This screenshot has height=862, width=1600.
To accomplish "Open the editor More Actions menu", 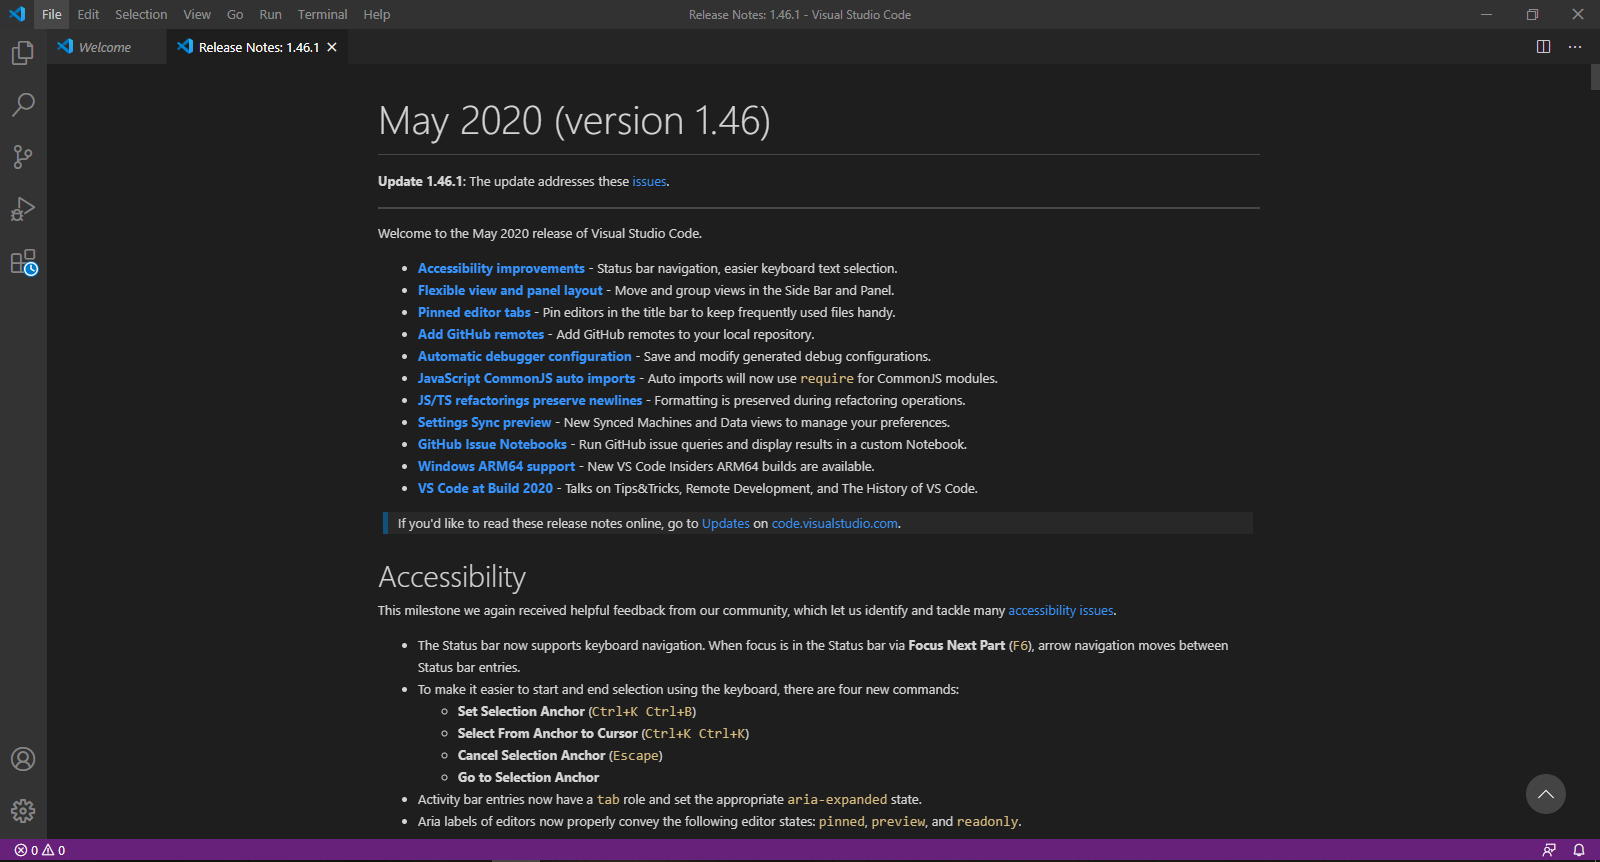I will coord(1575,47).
